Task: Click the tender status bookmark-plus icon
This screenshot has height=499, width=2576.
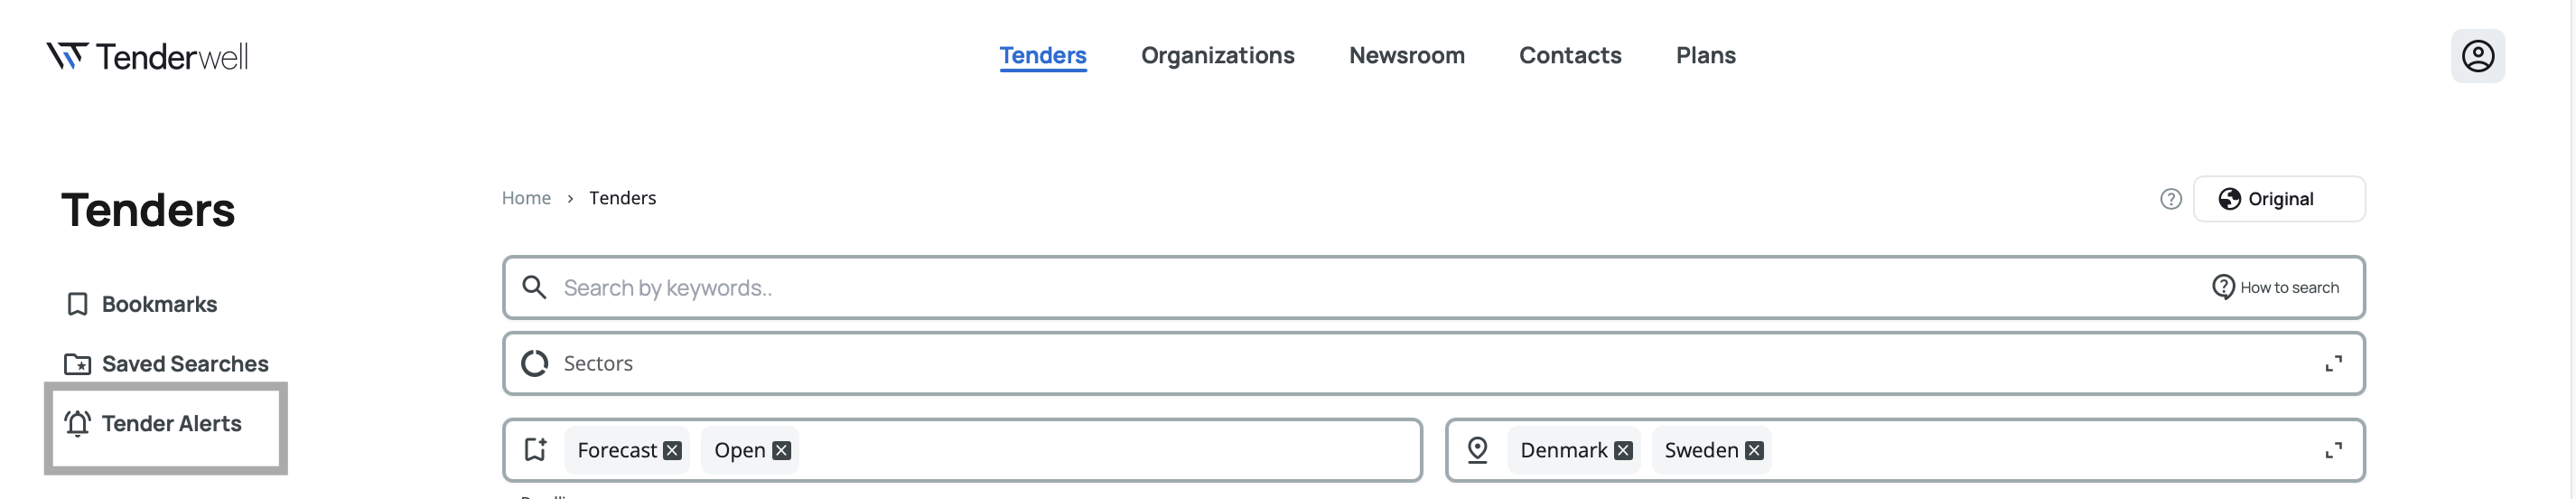Action: 536,450
